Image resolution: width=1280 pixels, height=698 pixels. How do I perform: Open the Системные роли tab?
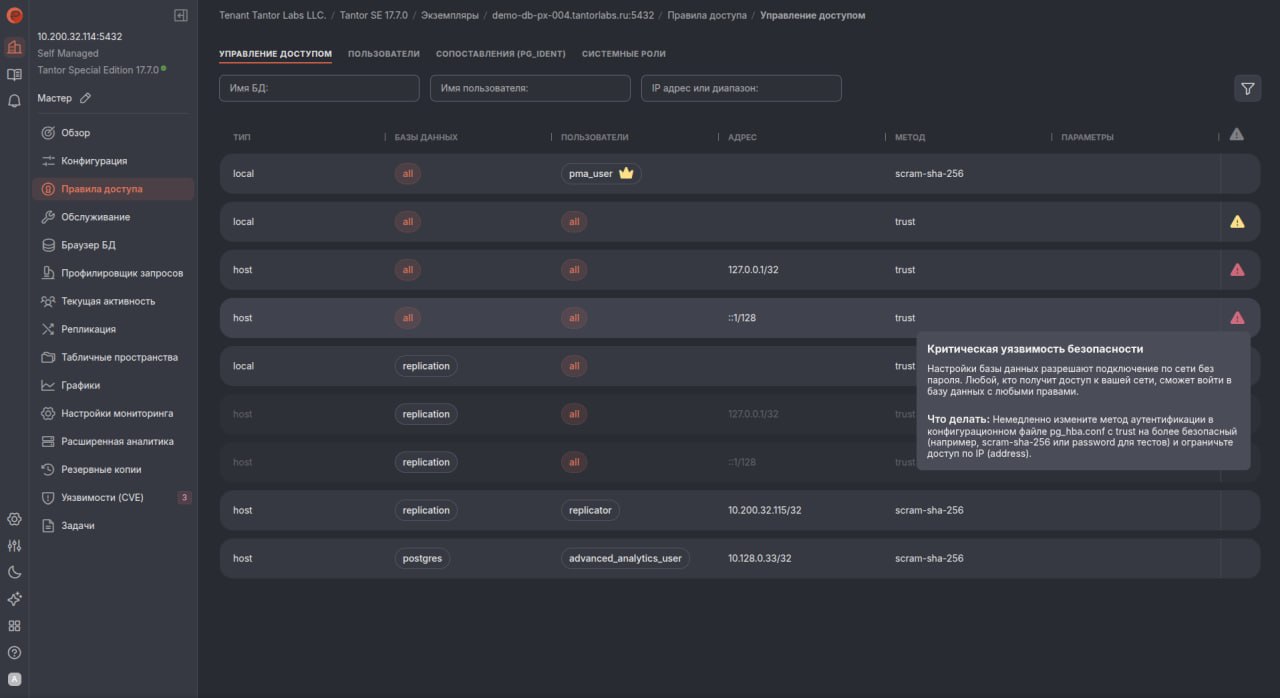(623, 54)
